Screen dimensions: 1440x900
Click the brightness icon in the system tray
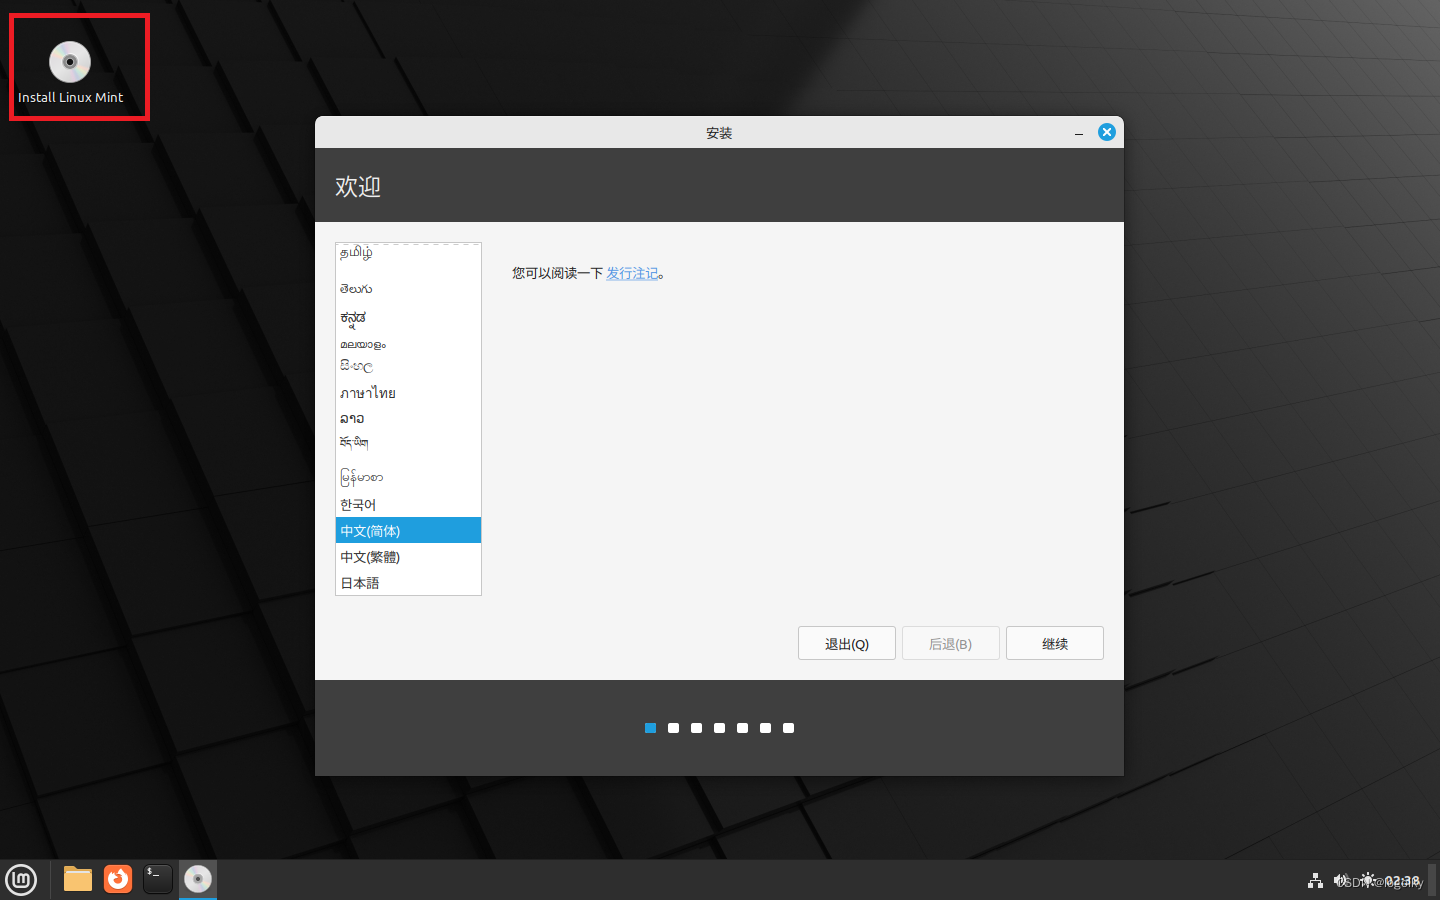(1367, 880)
